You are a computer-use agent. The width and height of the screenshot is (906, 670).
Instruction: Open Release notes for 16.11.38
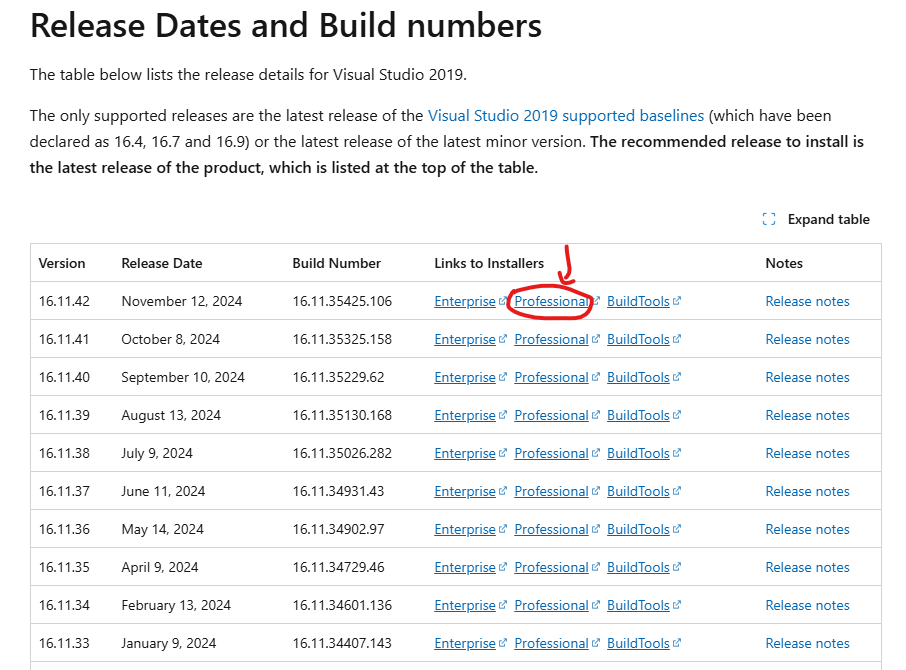tap(807, 453)
